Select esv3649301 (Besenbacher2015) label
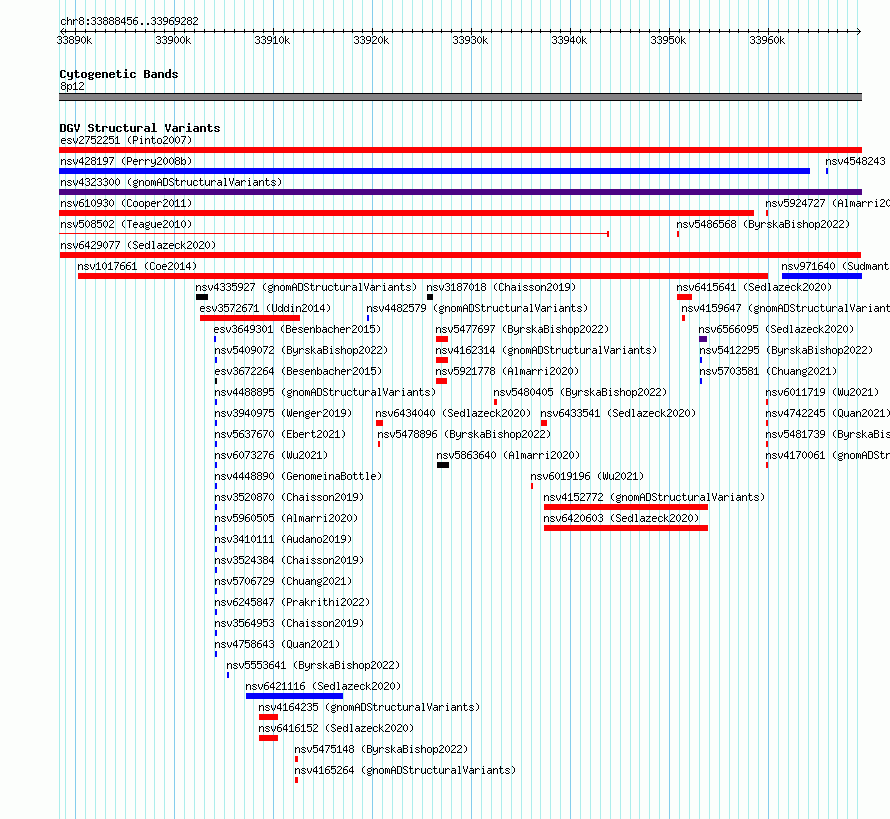 coord(297,329)
